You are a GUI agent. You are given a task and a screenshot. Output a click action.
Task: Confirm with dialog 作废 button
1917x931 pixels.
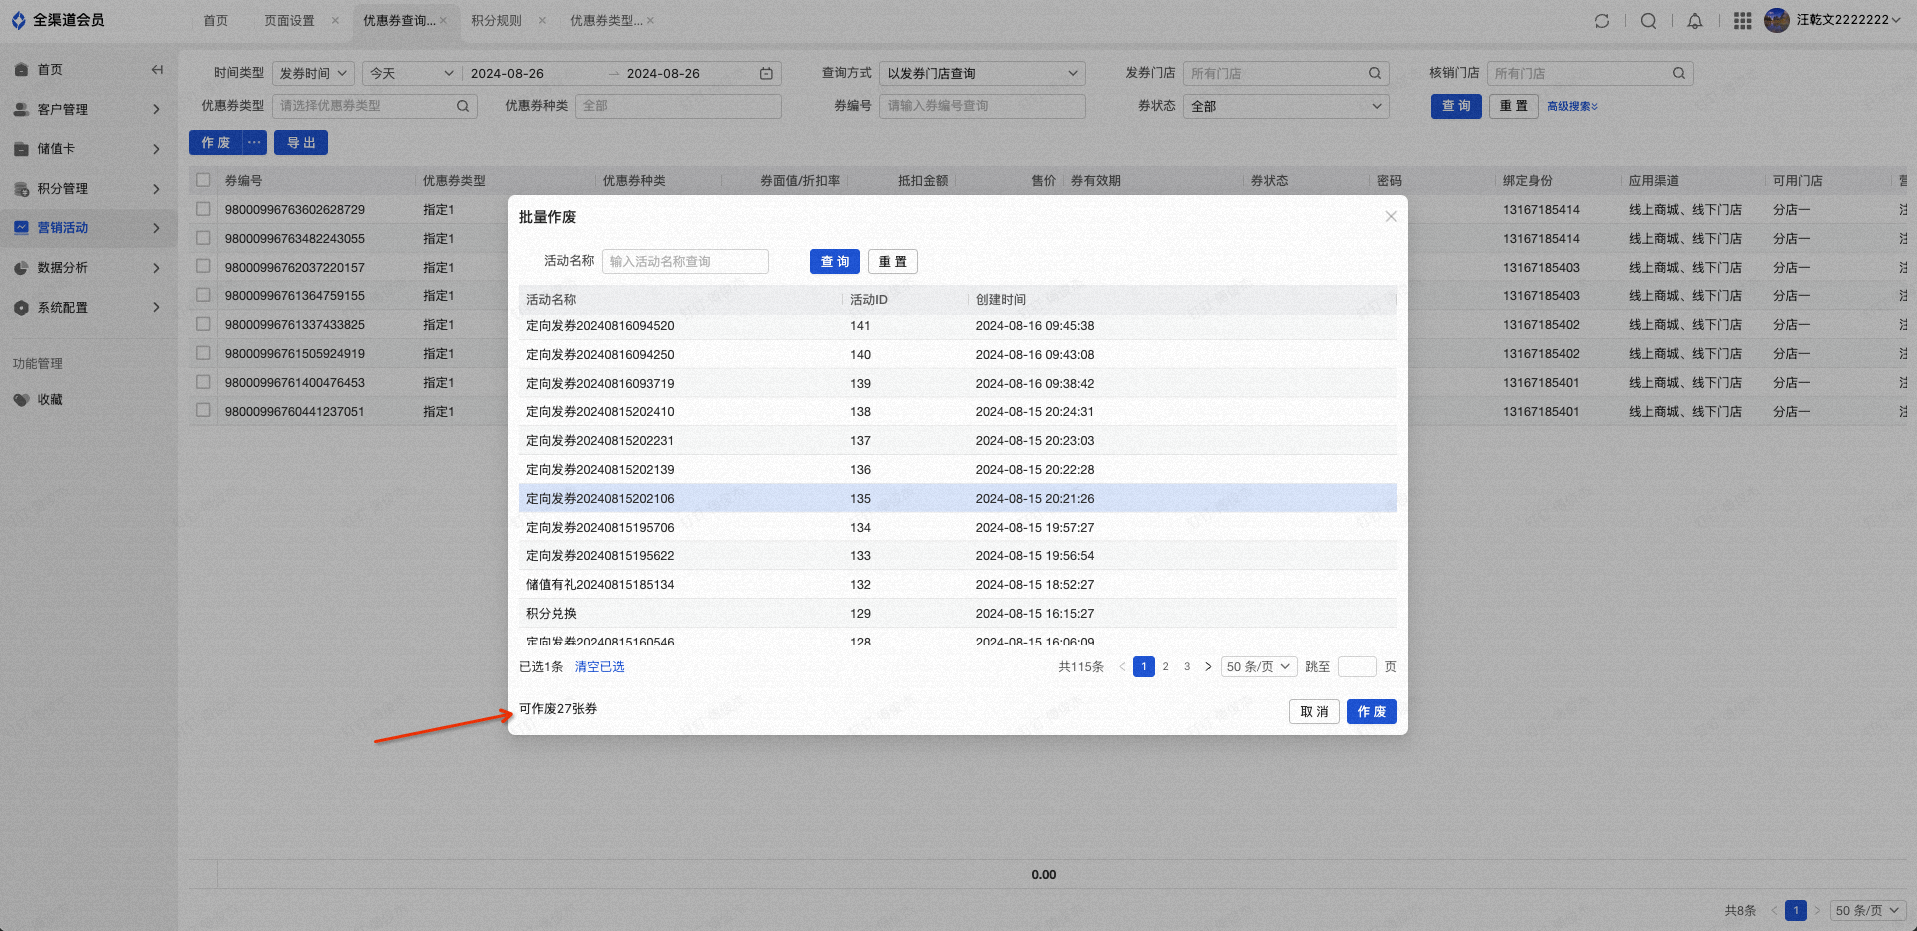(1372, 712)
